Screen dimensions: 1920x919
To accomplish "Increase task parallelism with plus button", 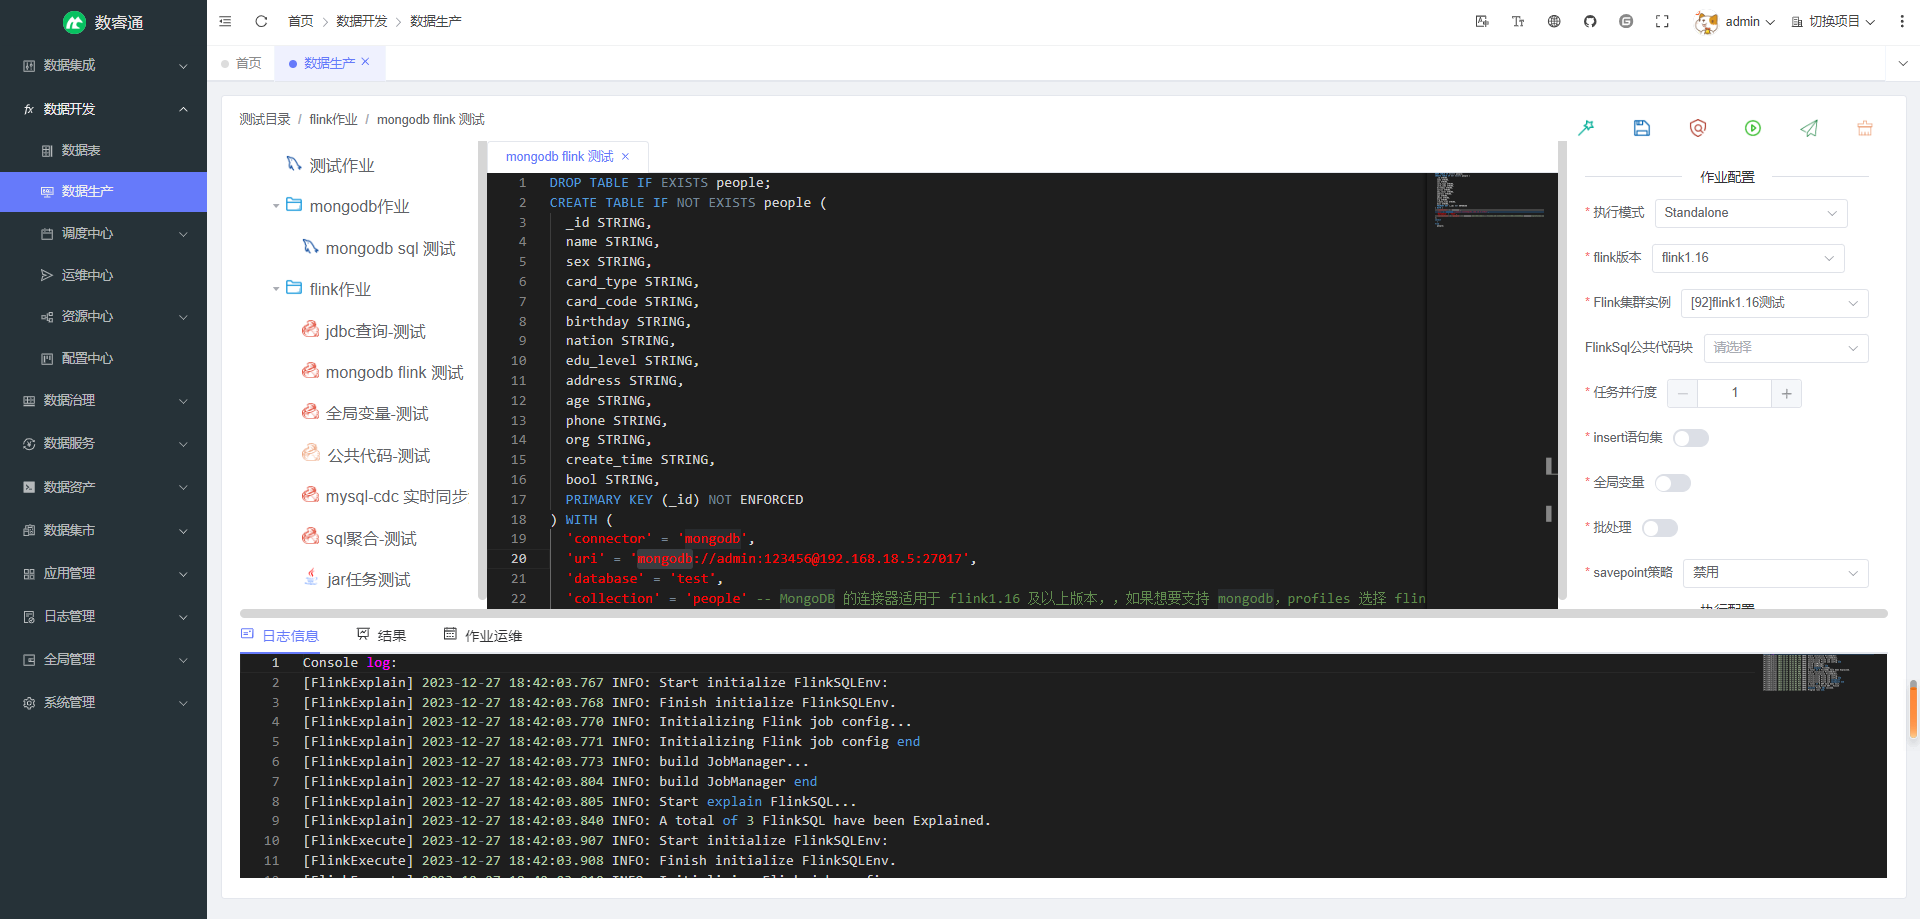I will click(x=1787, y=393).
